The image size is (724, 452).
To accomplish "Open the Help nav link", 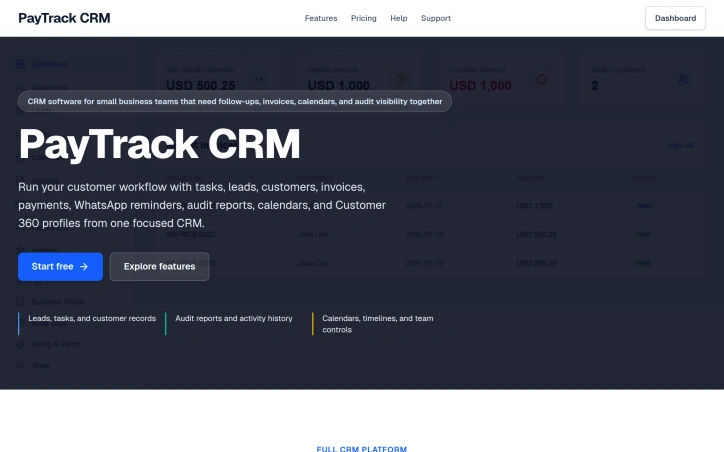I will pos(398,18).
